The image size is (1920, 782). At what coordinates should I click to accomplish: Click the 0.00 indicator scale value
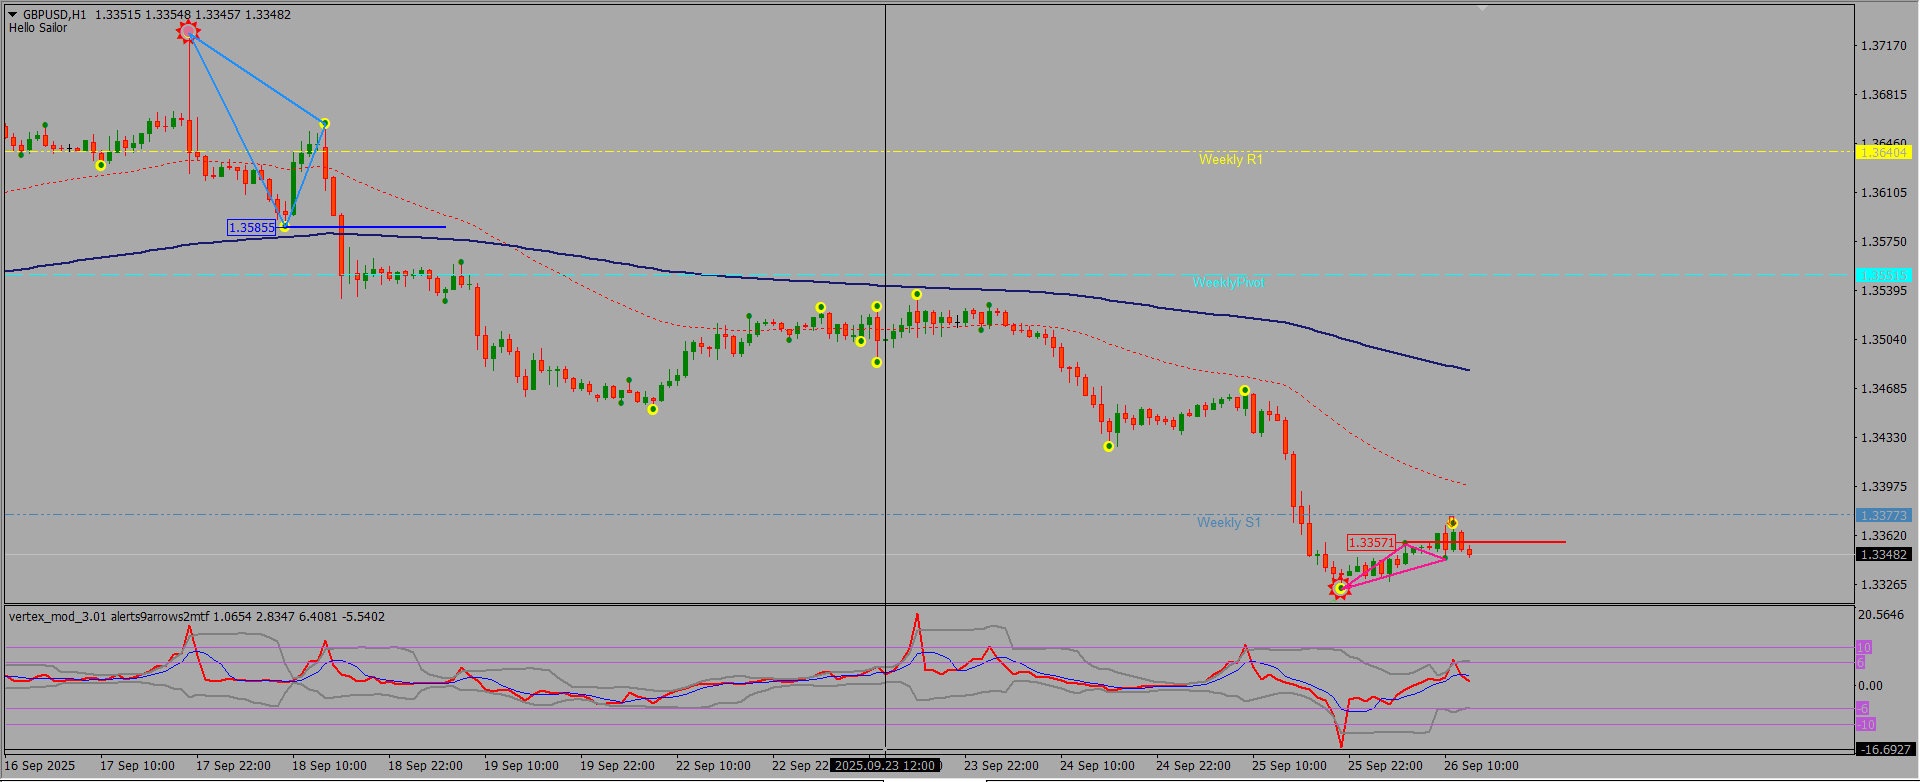[x=1870, y=686]
